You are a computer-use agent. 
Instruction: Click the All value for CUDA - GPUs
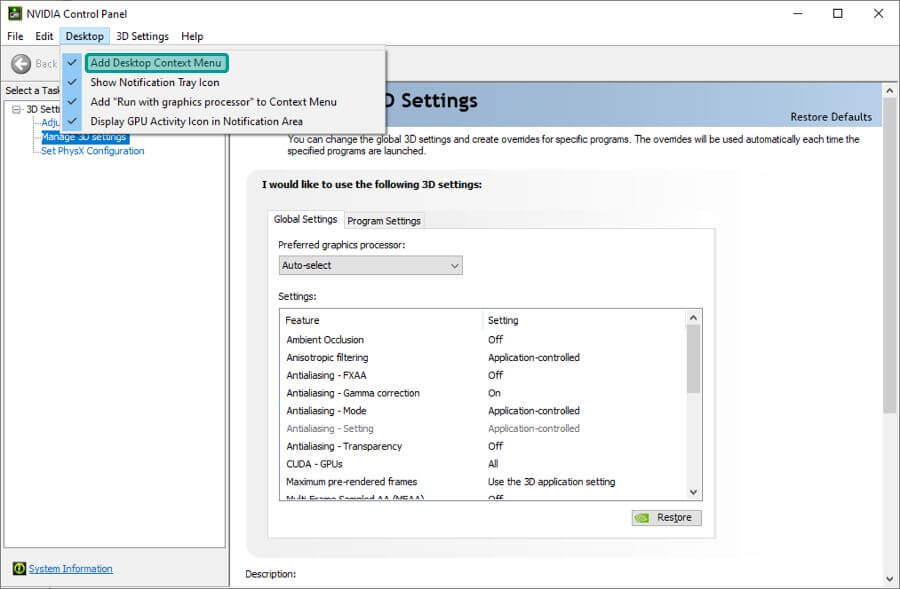tap(493, 464)
